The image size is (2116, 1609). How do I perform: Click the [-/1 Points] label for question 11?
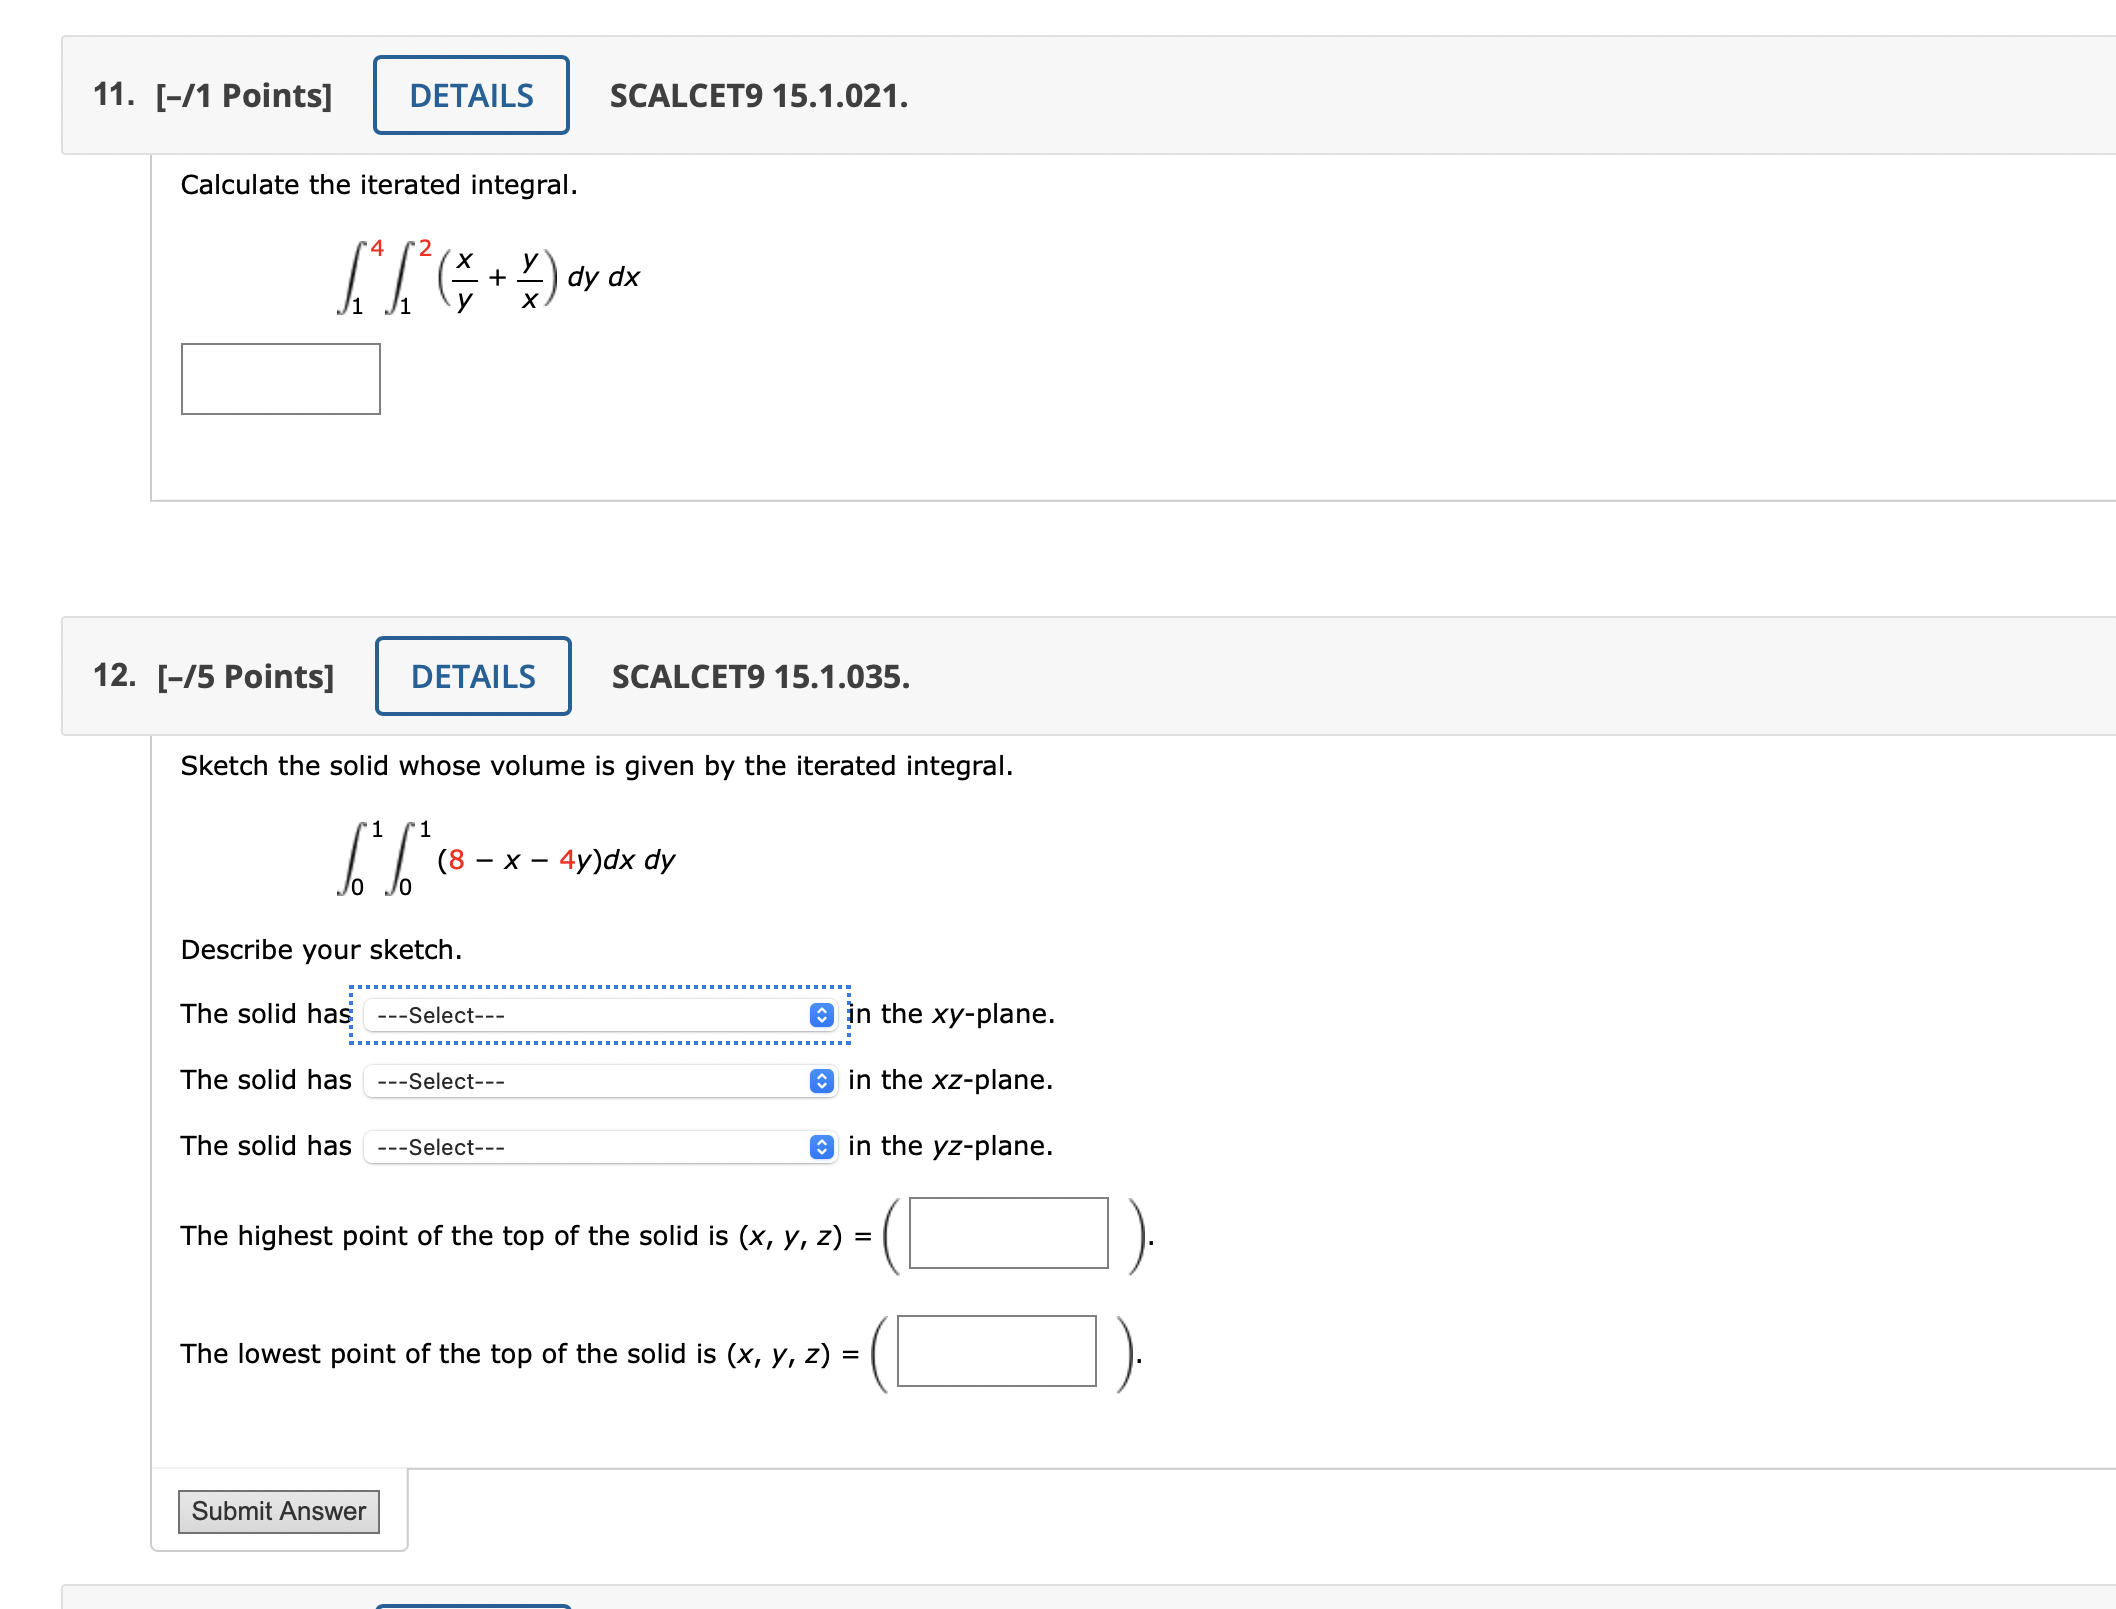tap(243, 95)
